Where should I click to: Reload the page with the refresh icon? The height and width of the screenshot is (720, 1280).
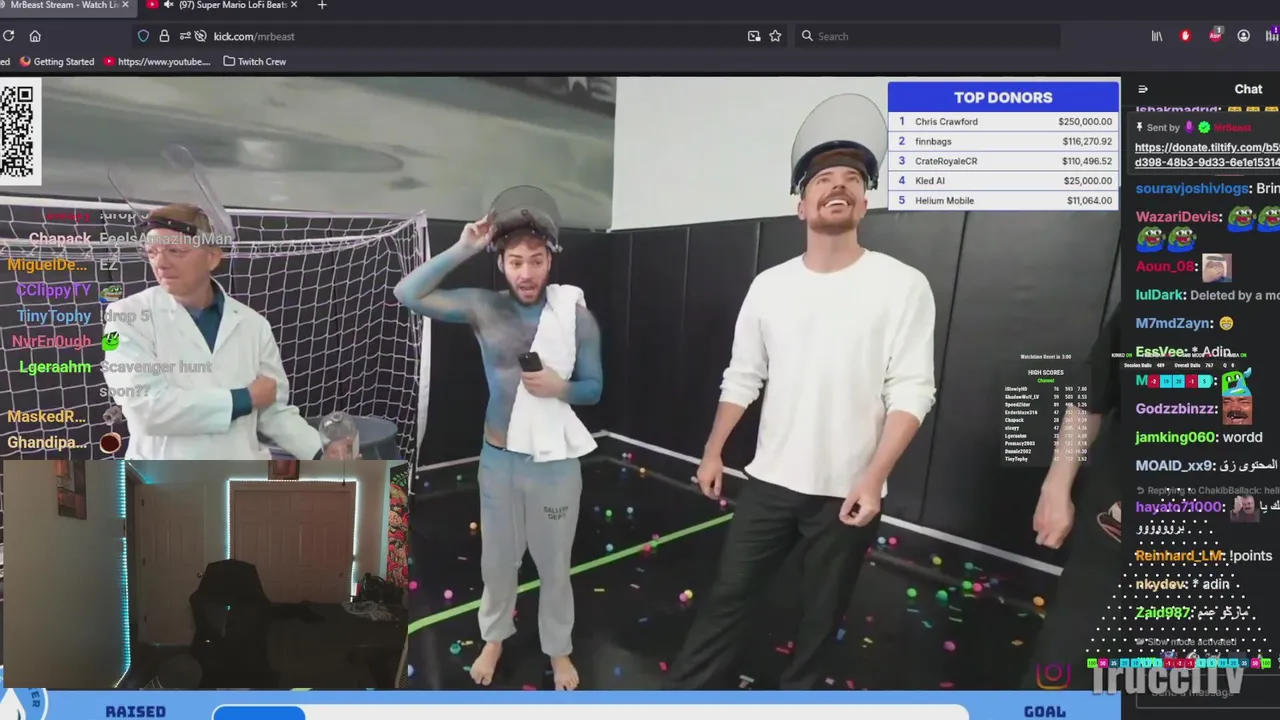pos(8,36)
